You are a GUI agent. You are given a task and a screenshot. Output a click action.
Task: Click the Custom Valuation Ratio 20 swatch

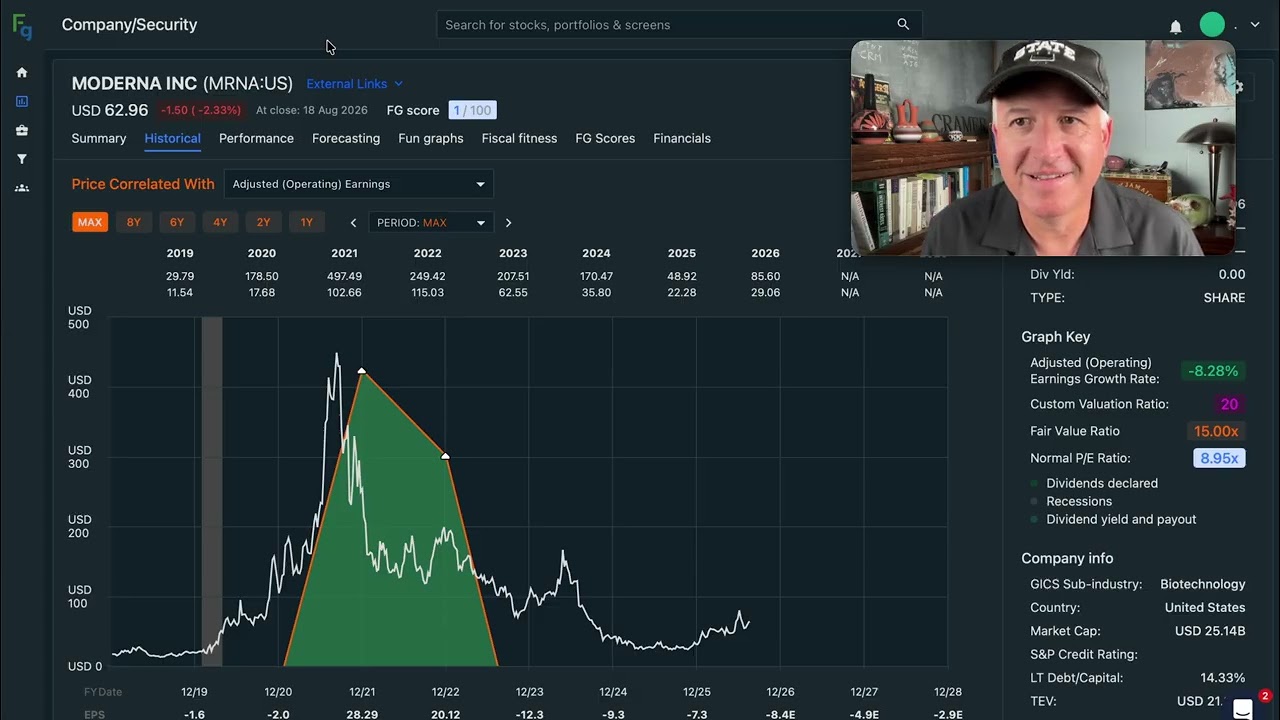coord(1229,404)
